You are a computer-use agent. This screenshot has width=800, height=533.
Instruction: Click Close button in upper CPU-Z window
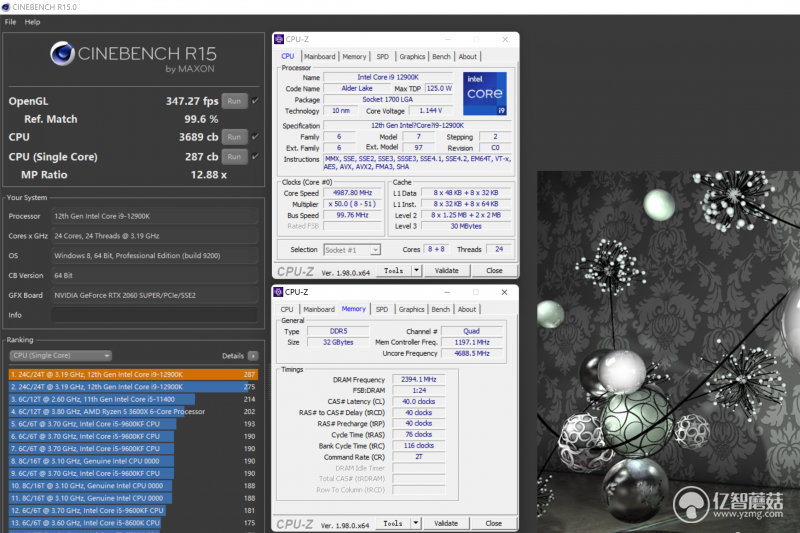click(x=494, y=270)
